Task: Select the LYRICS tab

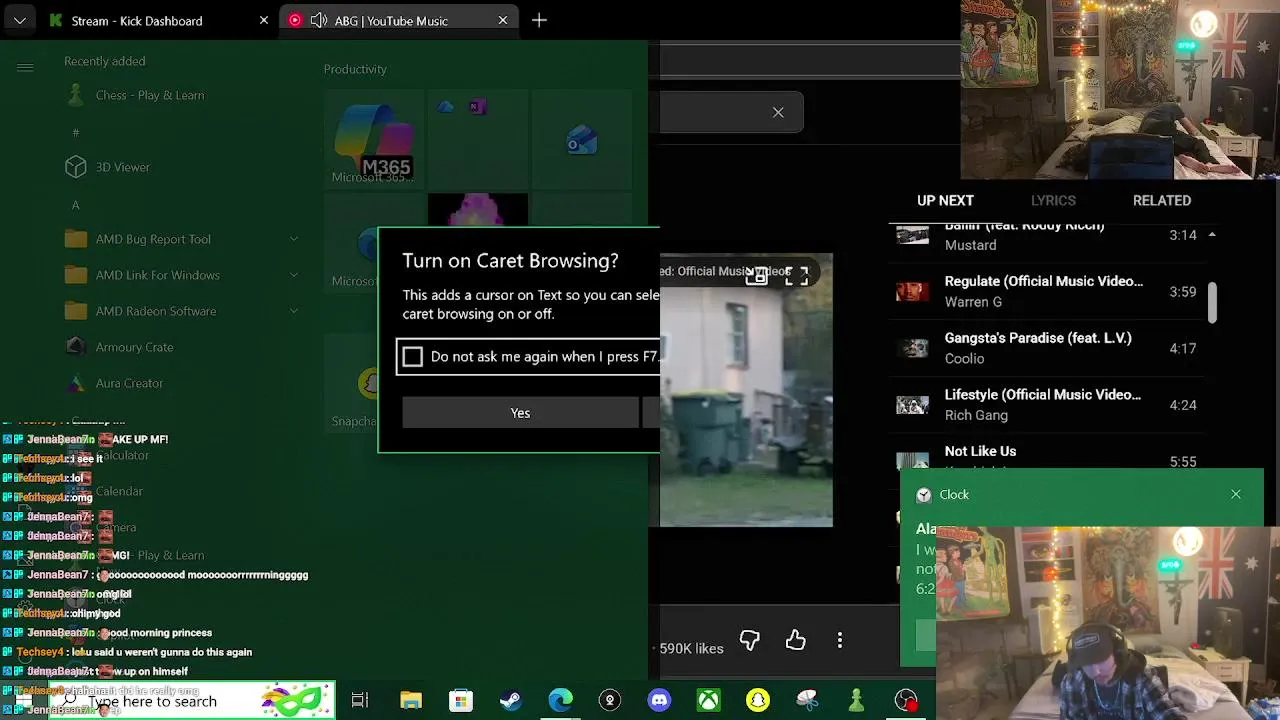Action: [1053, 200]
